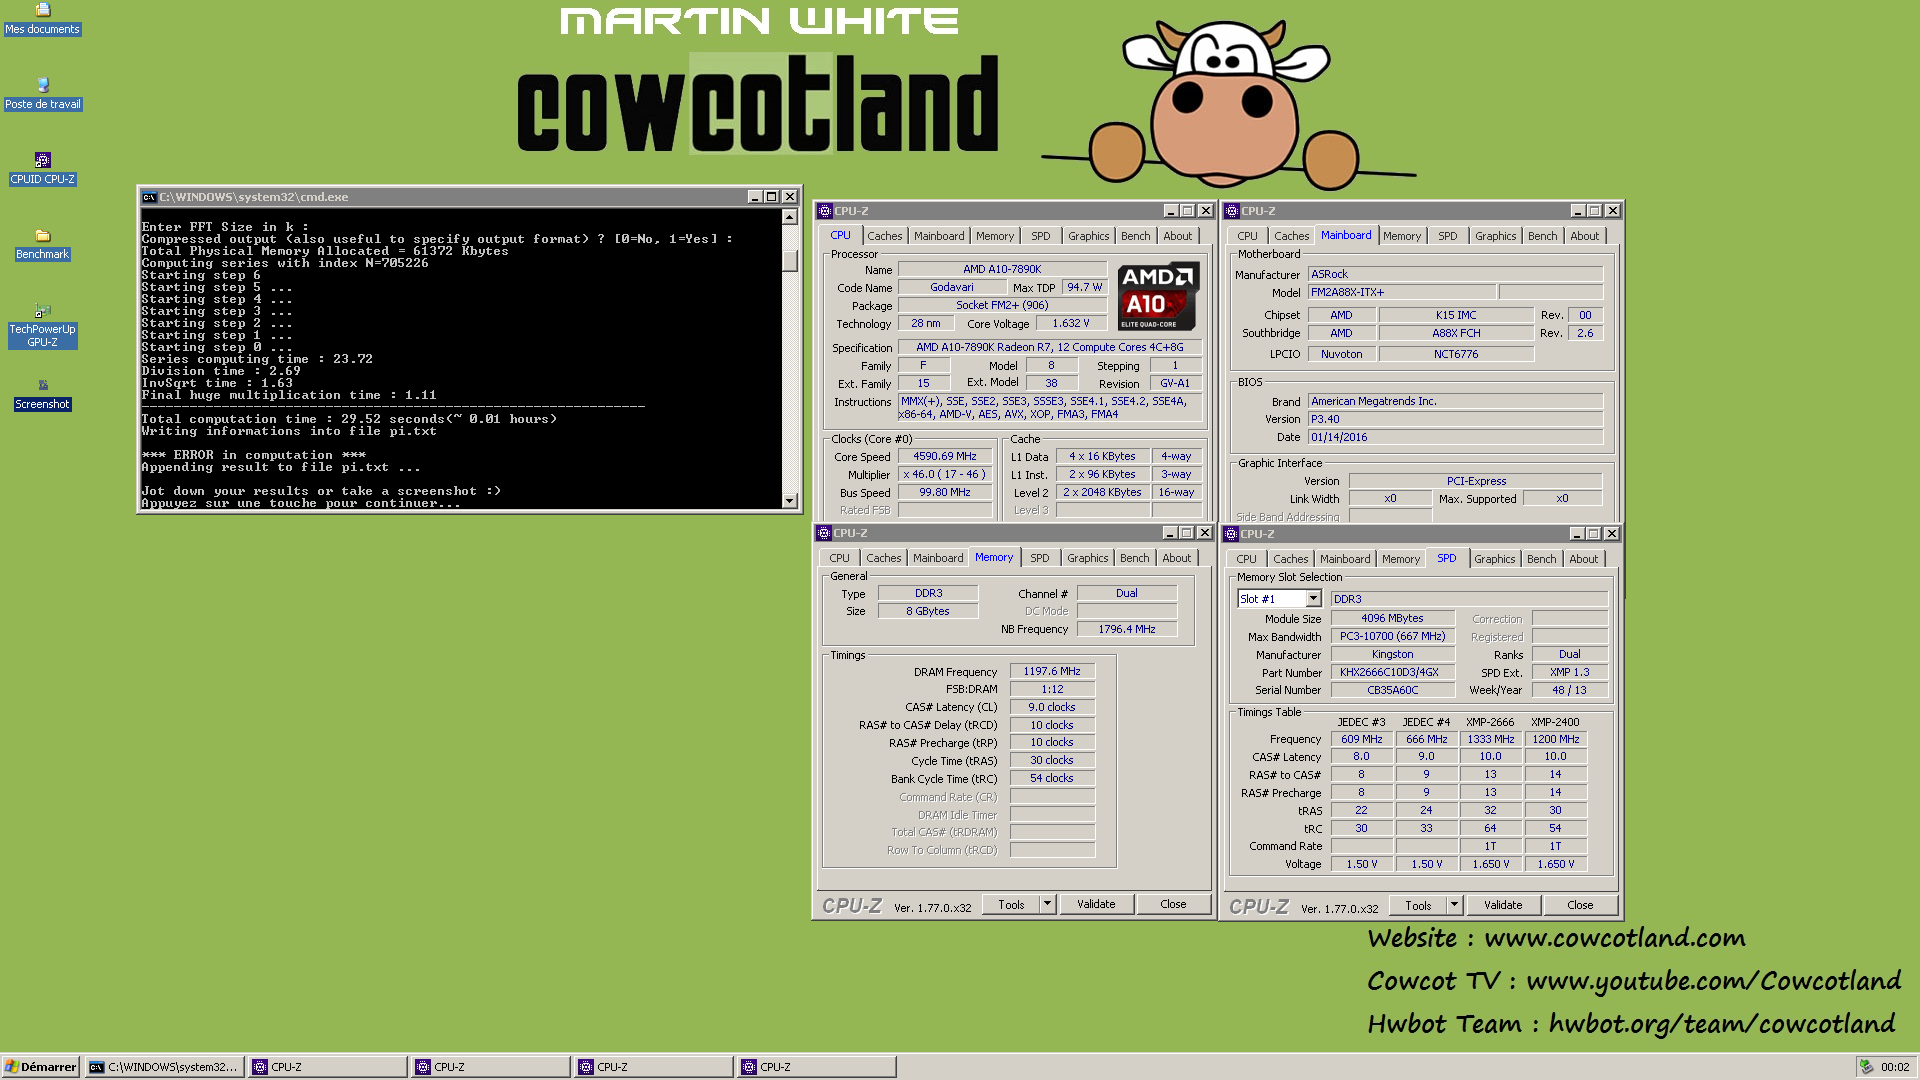Image resolution: width=1920 pixels, height=1080 pixels.
Task: Open the Démarrer start button
Action: click(40, 1067)
